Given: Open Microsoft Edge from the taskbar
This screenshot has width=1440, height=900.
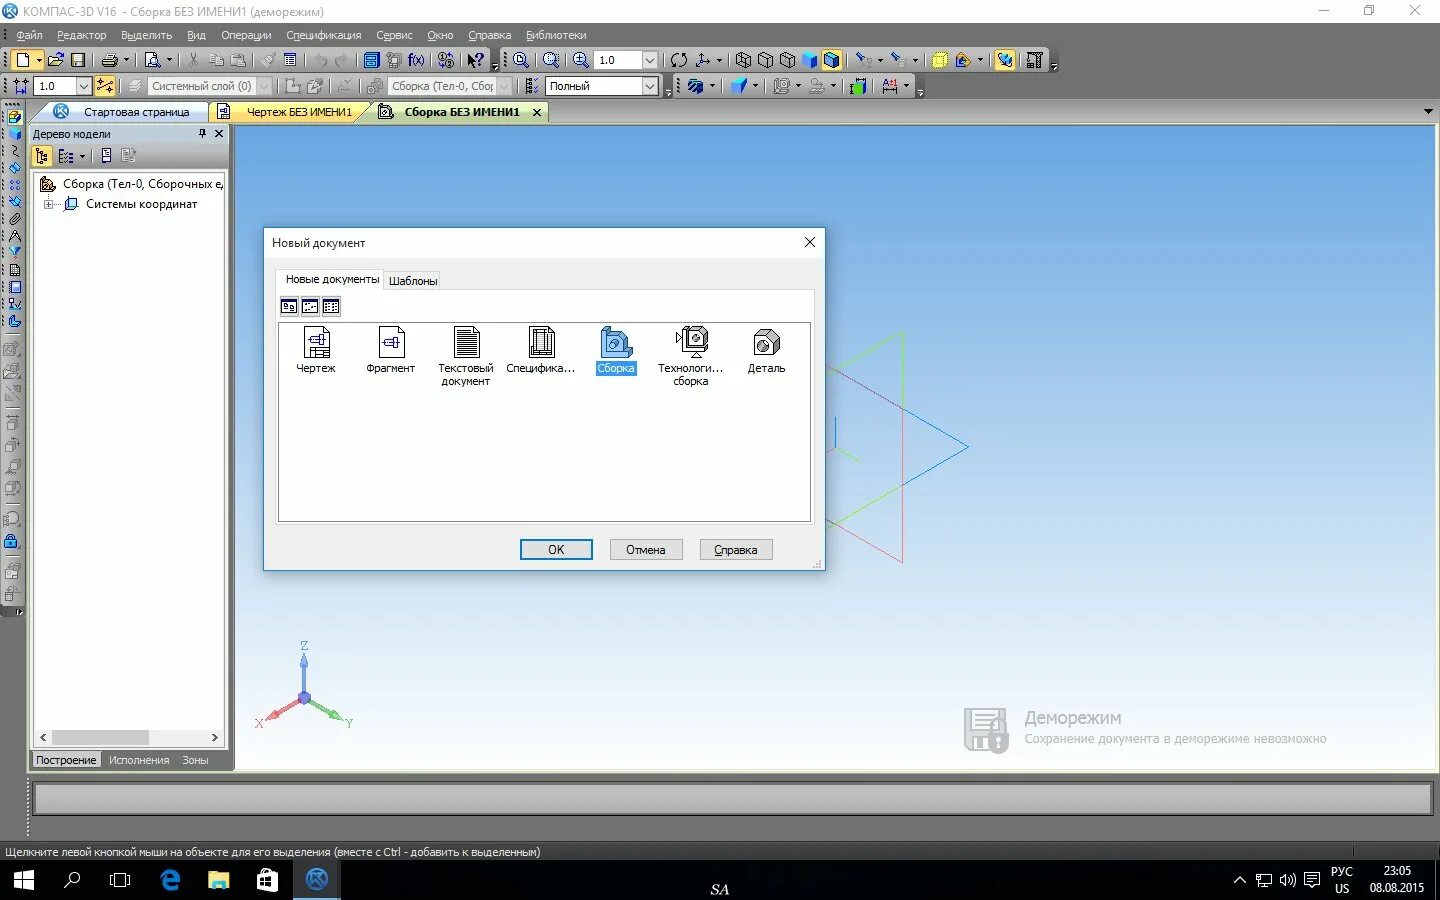Looking at the screenshot, I should [x=170, y=880].
